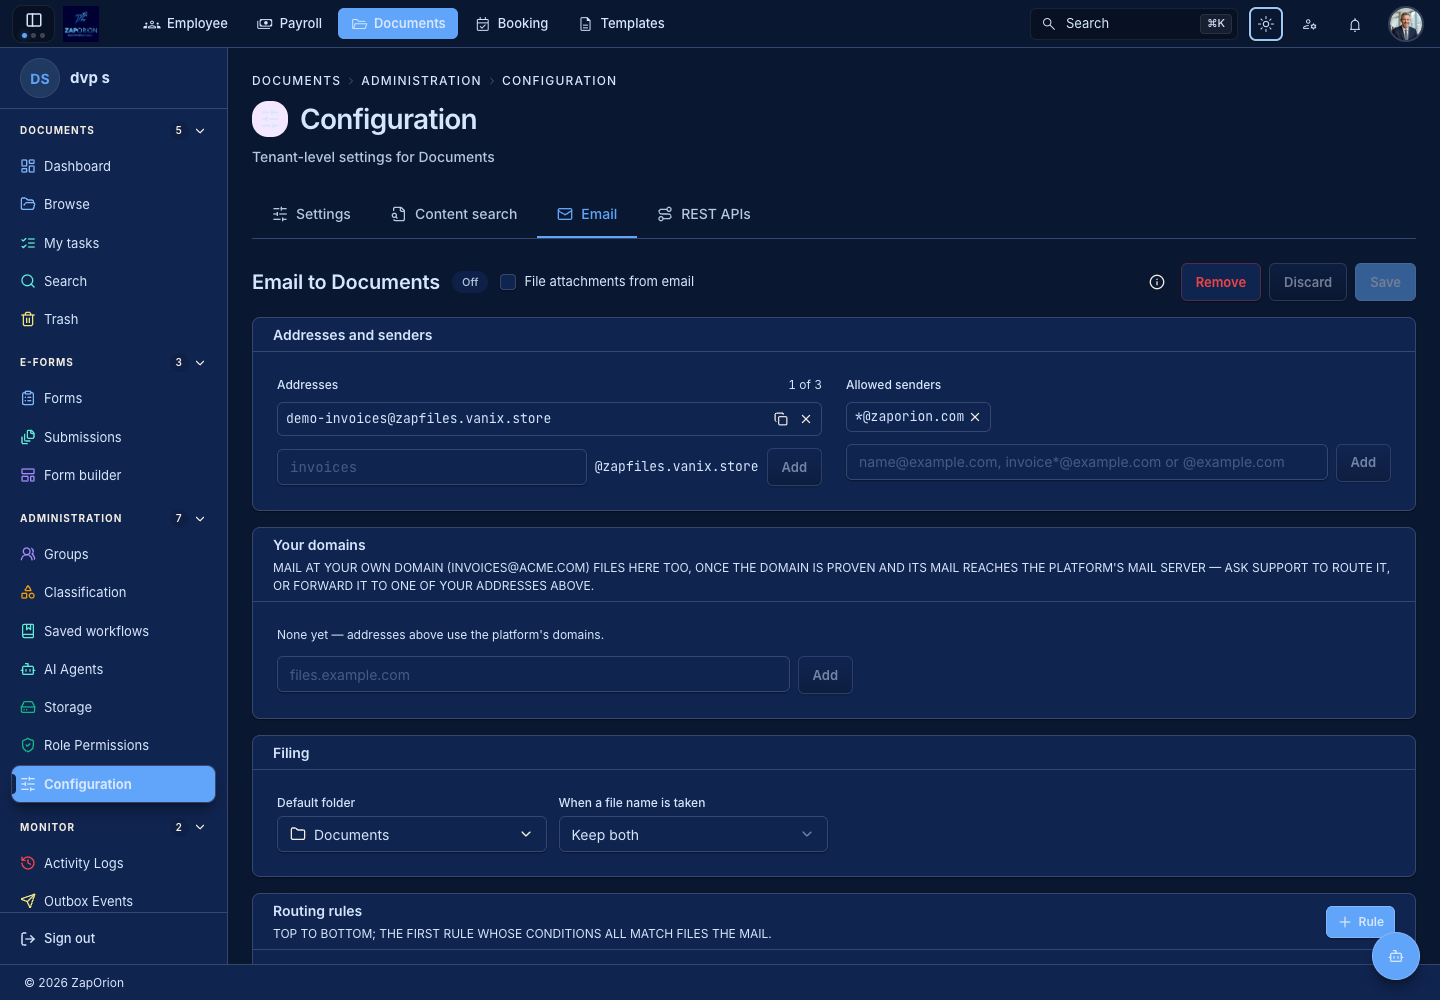Image resolution: width=1440 pixels, height=1000 pixels.
Task: Show the Email to Documents info icon
Action: click(1157, 282)
